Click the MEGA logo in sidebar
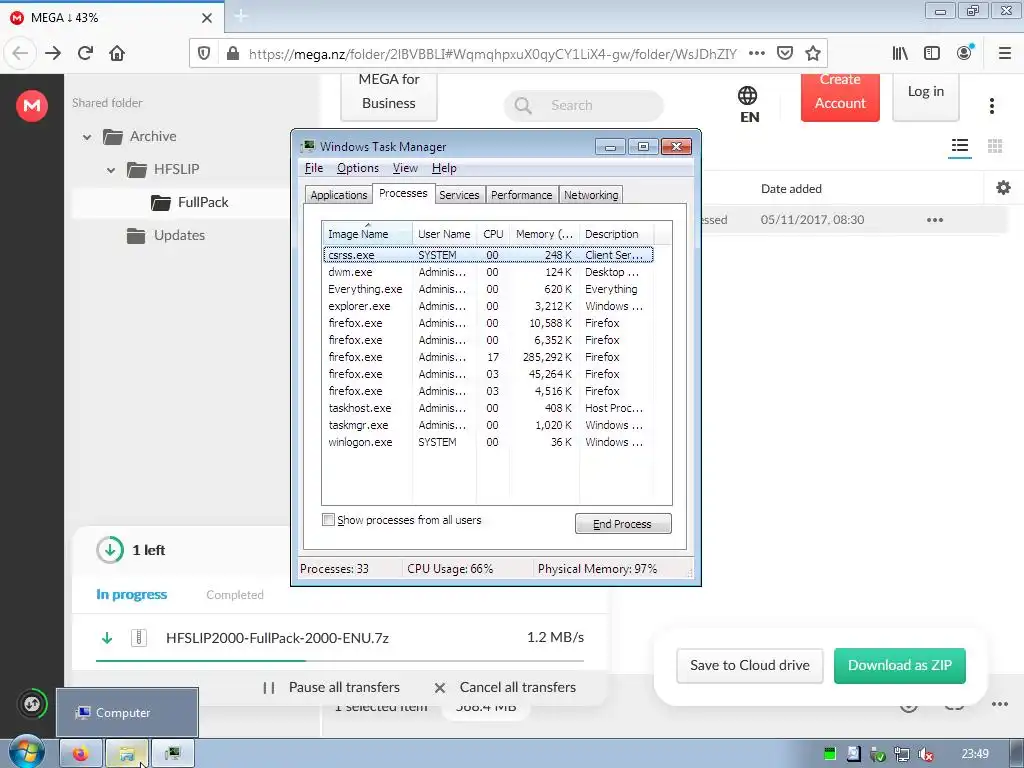 pos(32,105)
